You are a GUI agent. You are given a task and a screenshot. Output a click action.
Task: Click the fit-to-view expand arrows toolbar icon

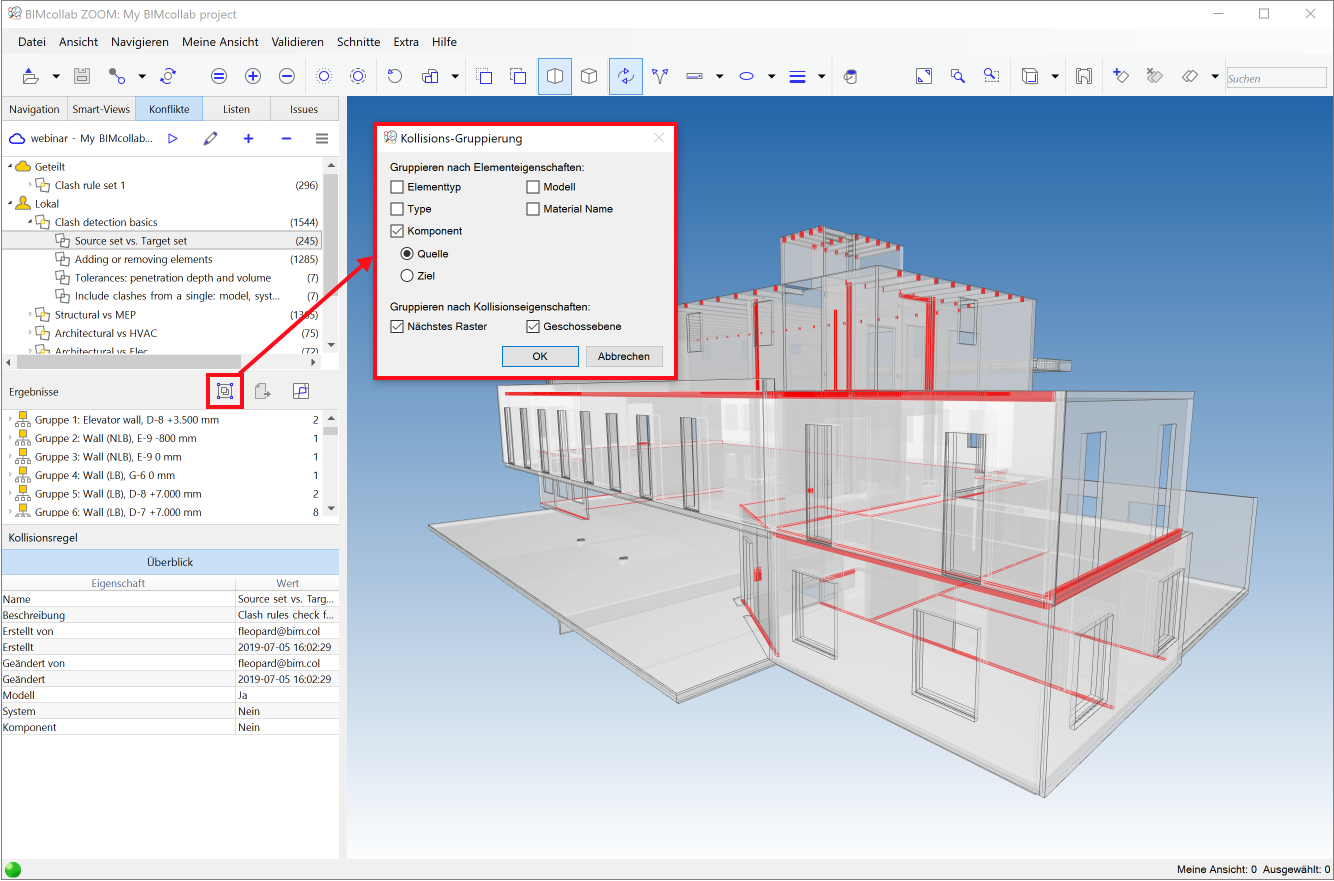[x=923, y=76]
